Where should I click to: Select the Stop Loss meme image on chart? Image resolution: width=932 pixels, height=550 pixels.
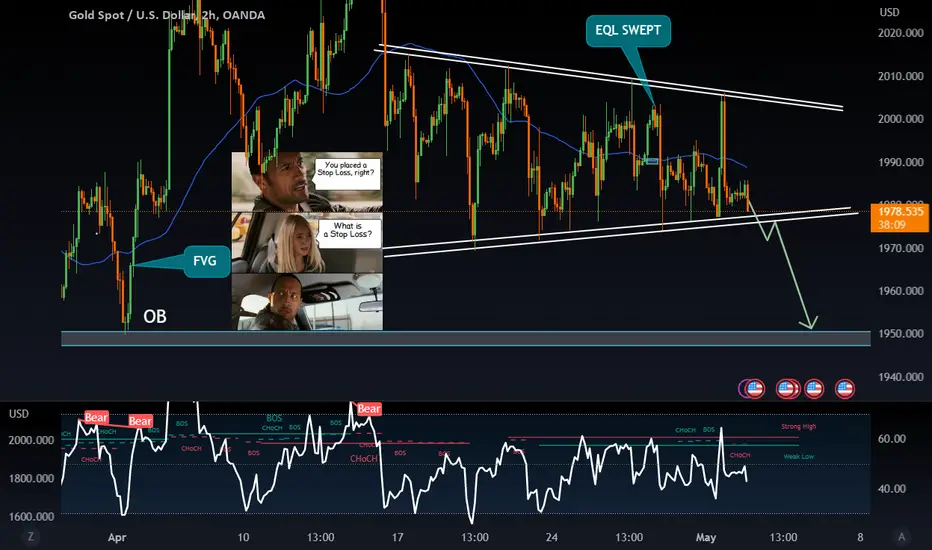[x=307, y=241]
